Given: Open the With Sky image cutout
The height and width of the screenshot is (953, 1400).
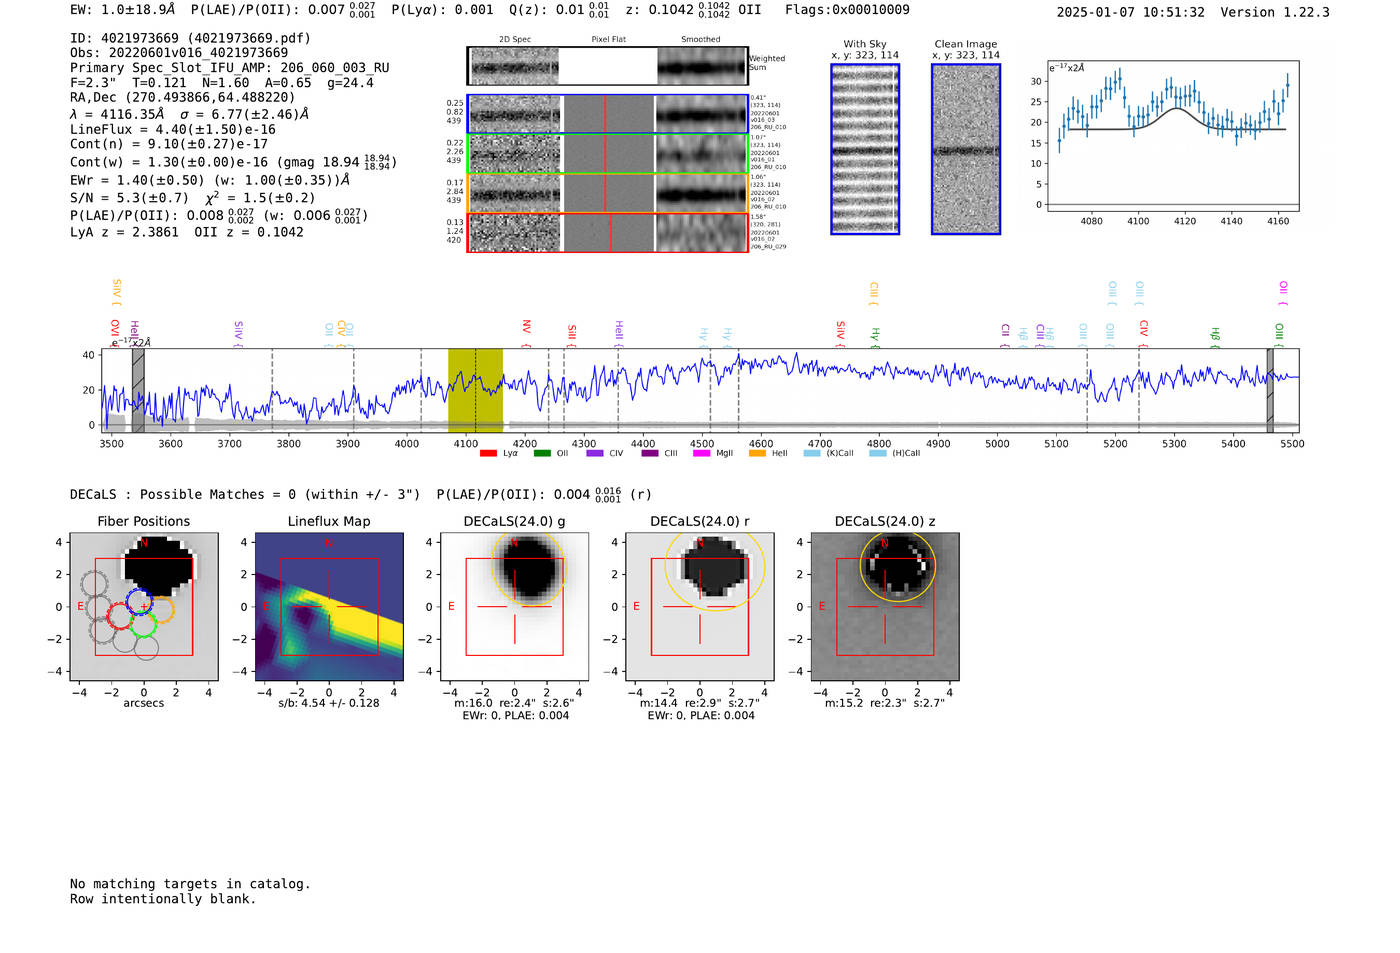Looking at the screenshot, I should (x=865, y=149).
